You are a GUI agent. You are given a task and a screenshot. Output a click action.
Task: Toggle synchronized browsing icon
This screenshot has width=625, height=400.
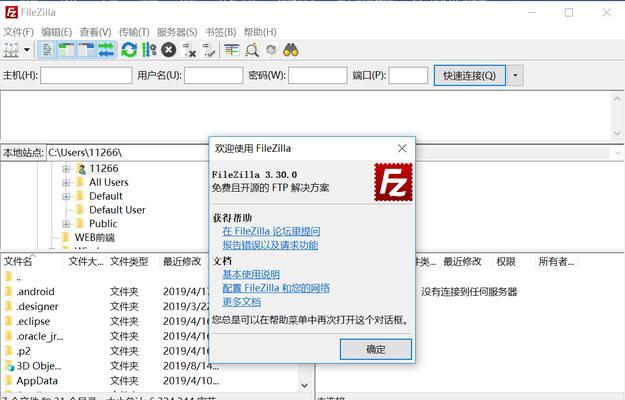[271, 50]
